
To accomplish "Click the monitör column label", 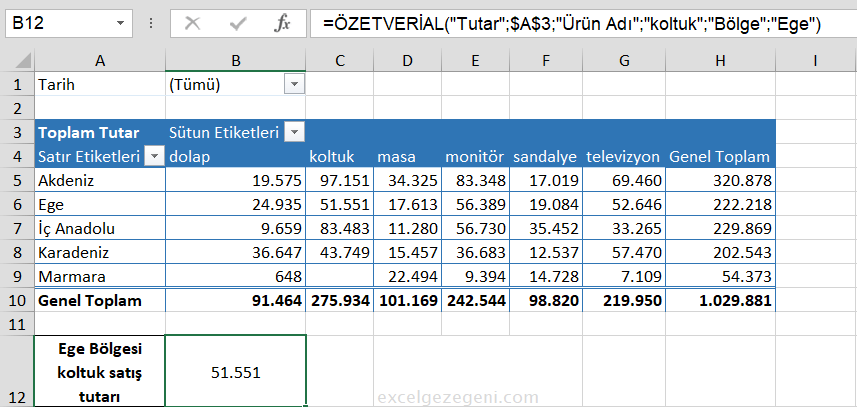I will coord(476,157).
